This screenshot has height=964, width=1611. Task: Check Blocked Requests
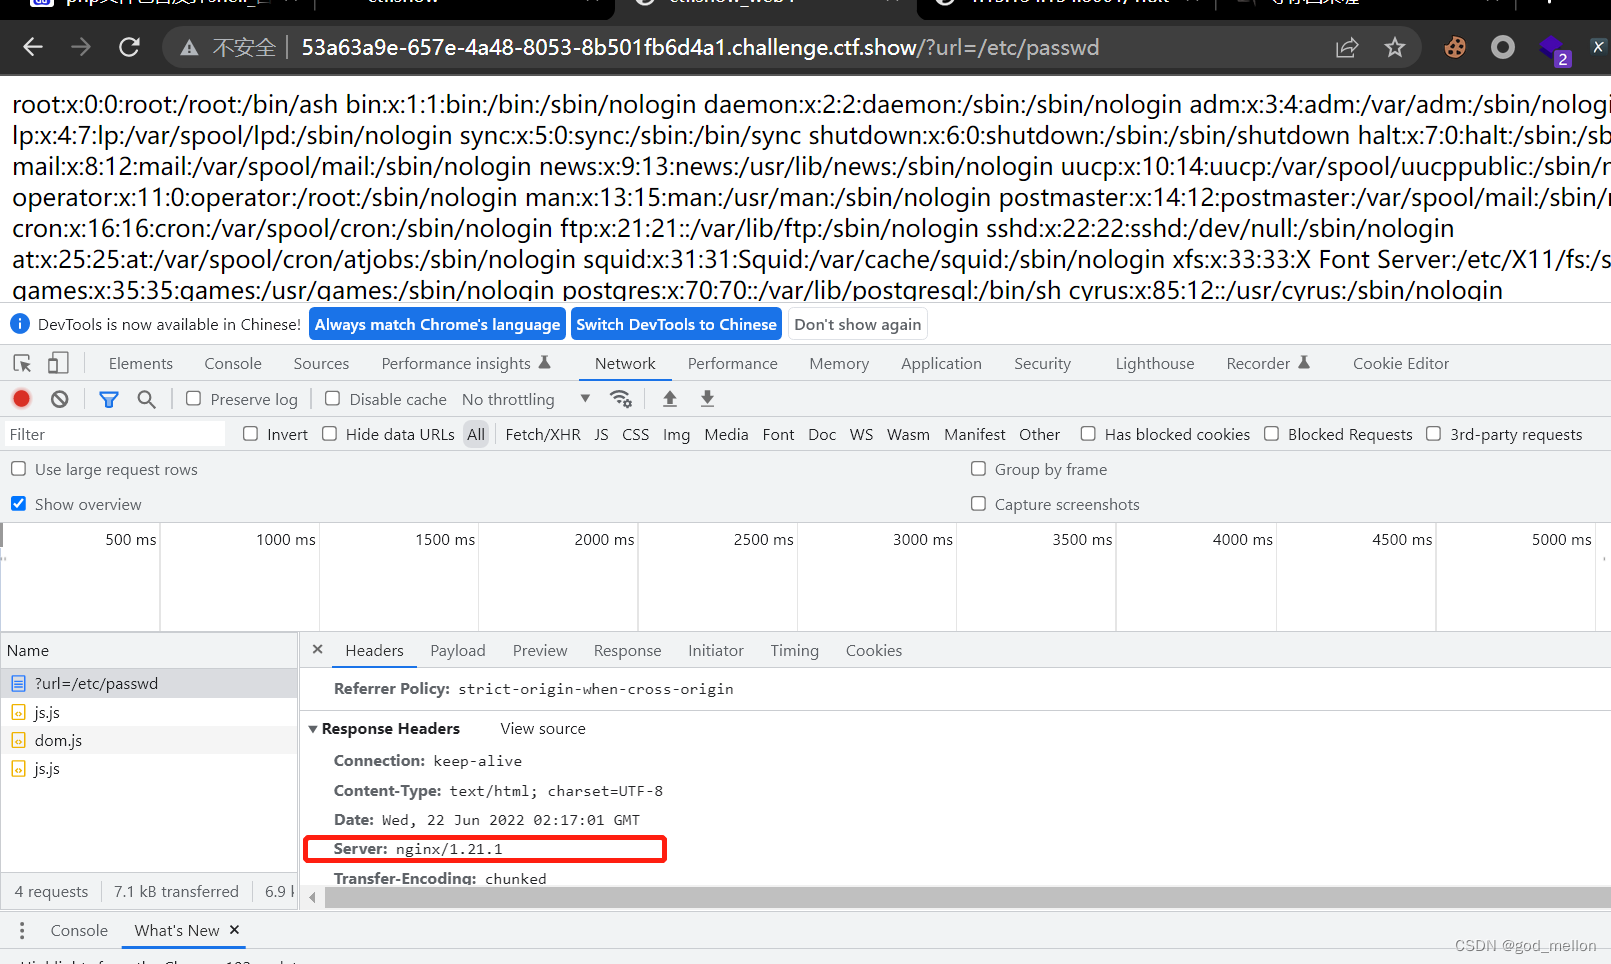(1272, 434)
